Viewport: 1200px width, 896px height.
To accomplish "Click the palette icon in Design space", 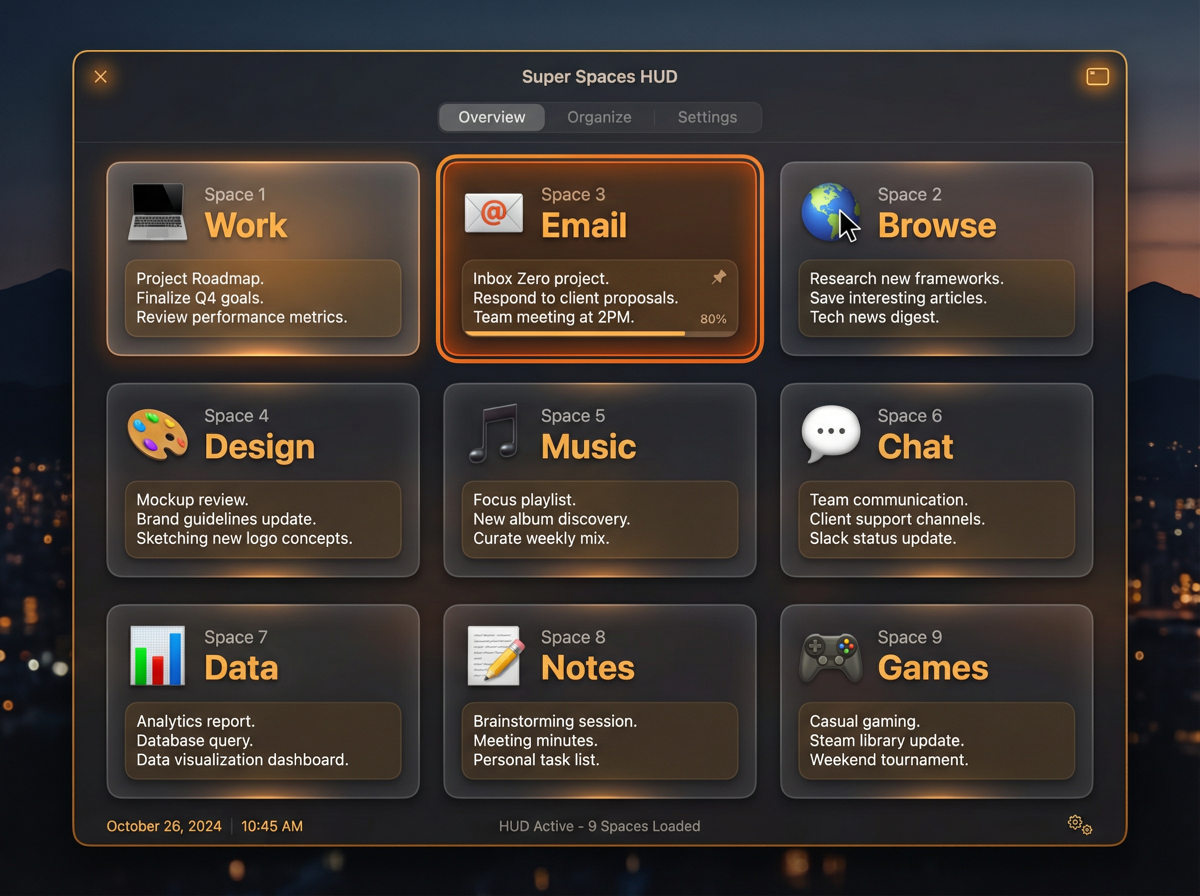I will [156, 434].
